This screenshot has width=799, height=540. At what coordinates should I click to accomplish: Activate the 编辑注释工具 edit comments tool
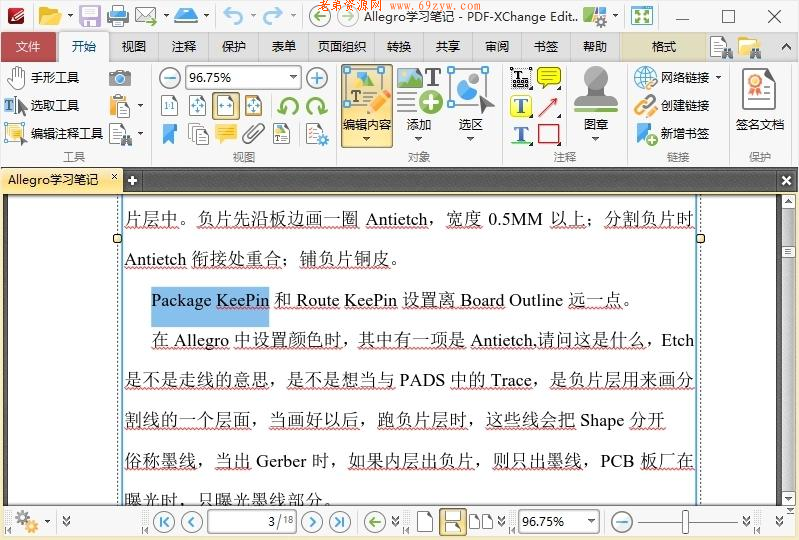pos(54,133)
